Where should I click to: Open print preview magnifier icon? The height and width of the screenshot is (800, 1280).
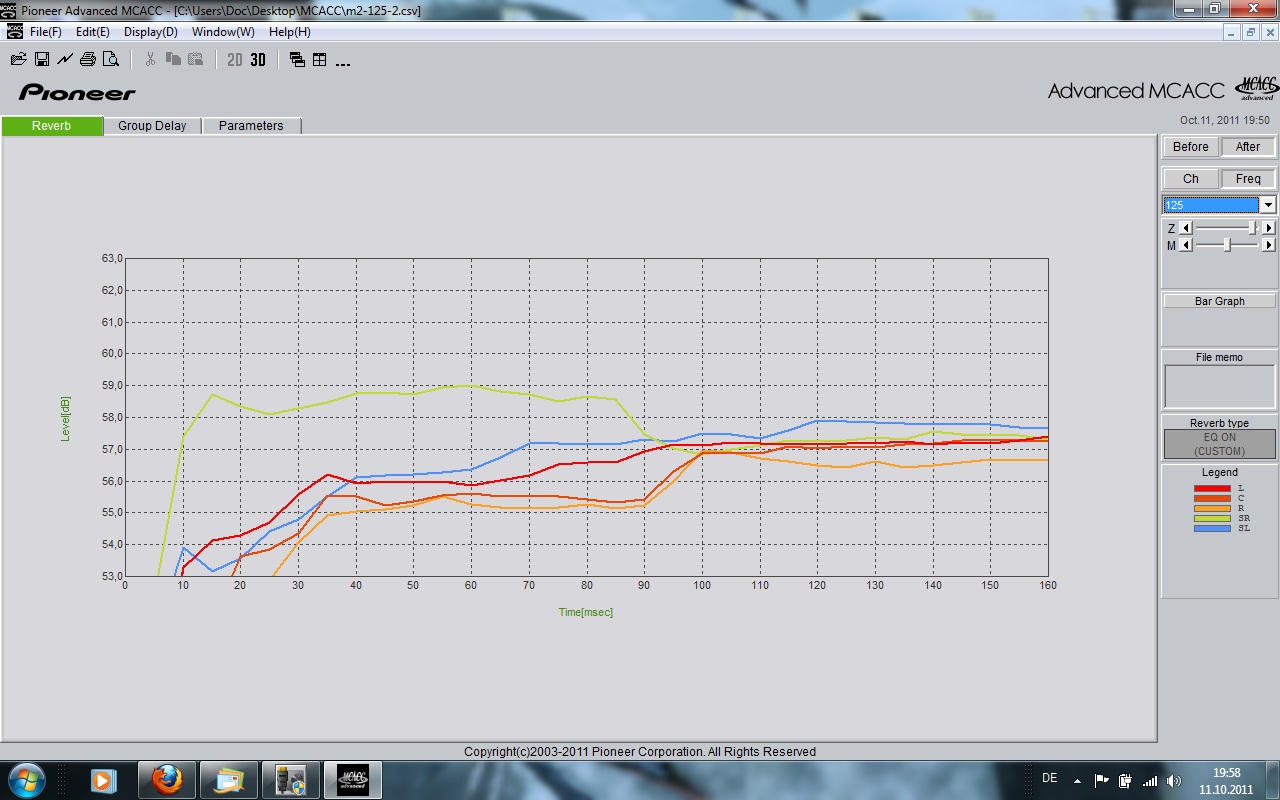click(111, 60)
